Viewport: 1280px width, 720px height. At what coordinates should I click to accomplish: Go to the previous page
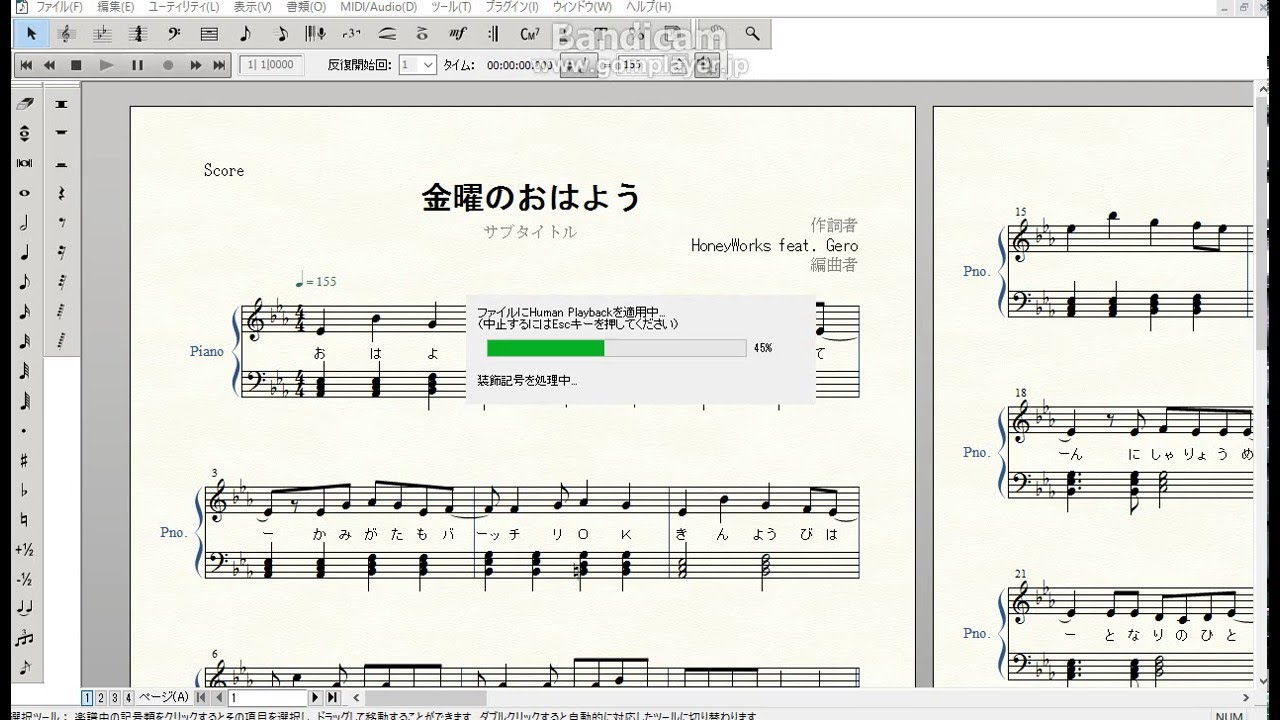coord(218,698)
